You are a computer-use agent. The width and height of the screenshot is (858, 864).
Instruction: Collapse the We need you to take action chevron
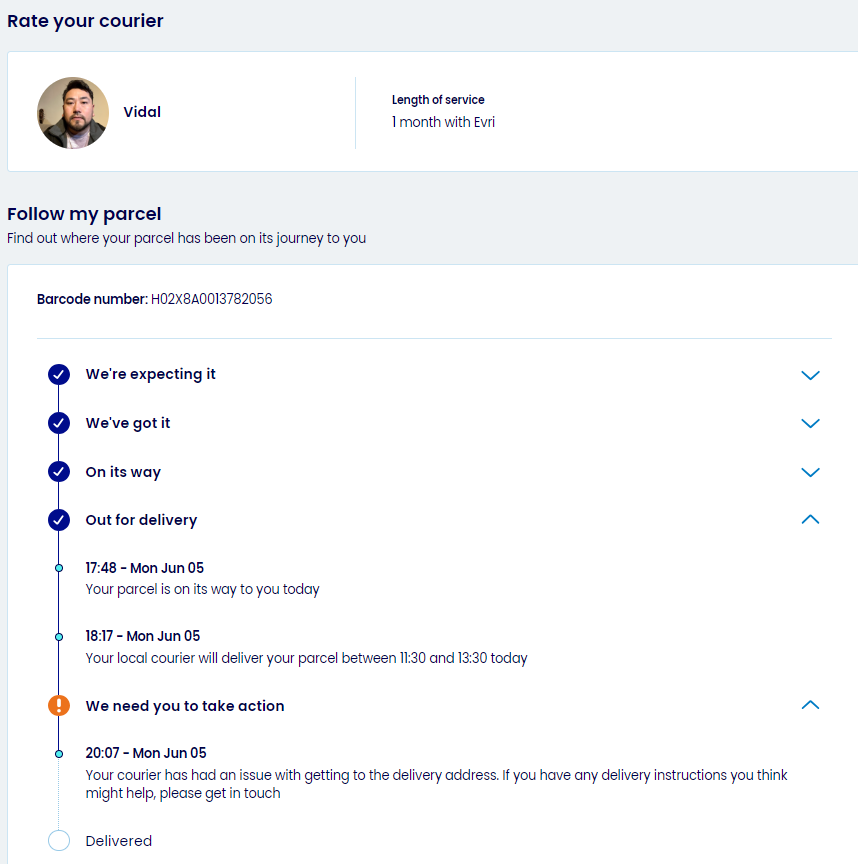tap(810, 706)
